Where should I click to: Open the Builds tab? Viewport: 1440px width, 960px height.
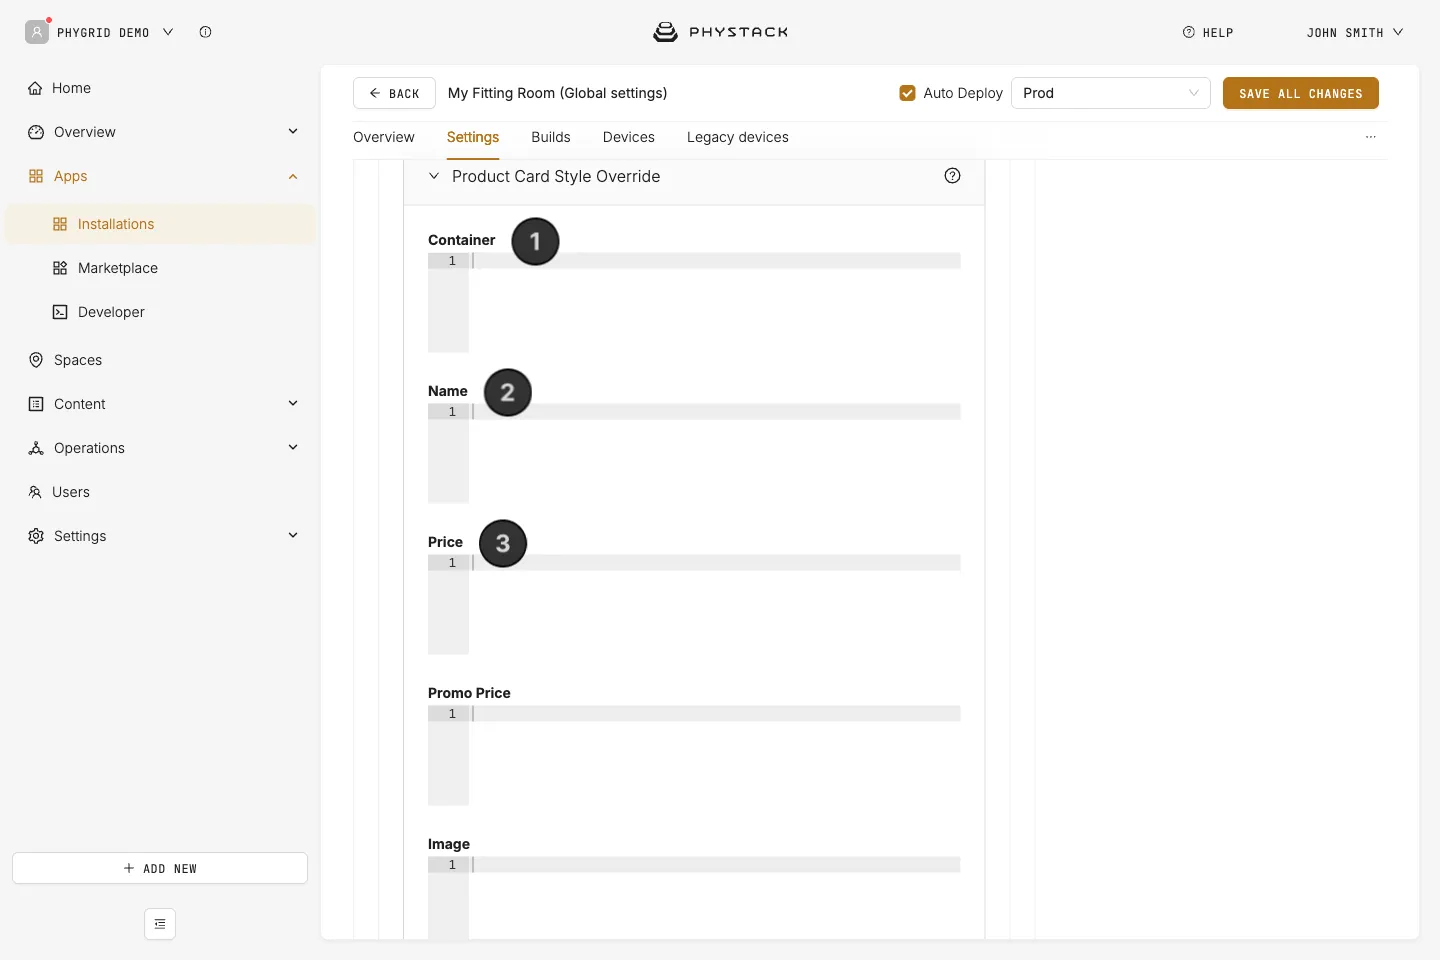pyautogui.click(x=551, y=137)
